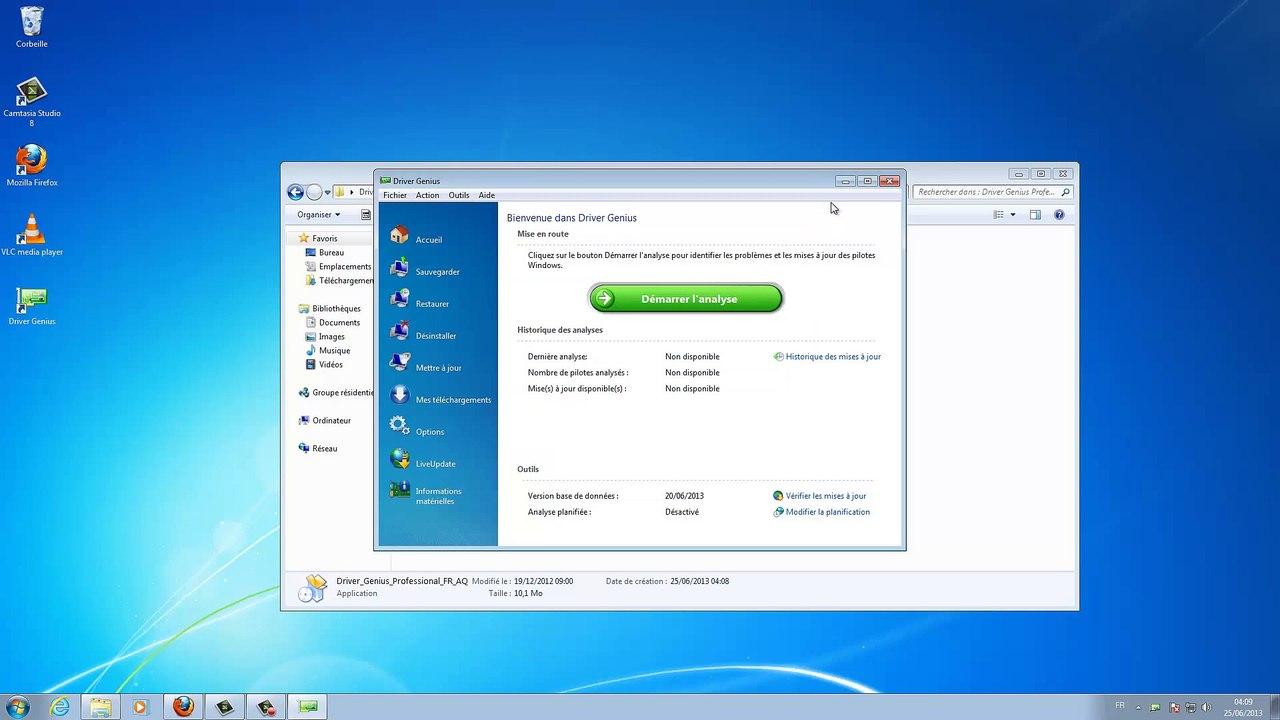Open Firefox from the taskbar

point(183,707)
